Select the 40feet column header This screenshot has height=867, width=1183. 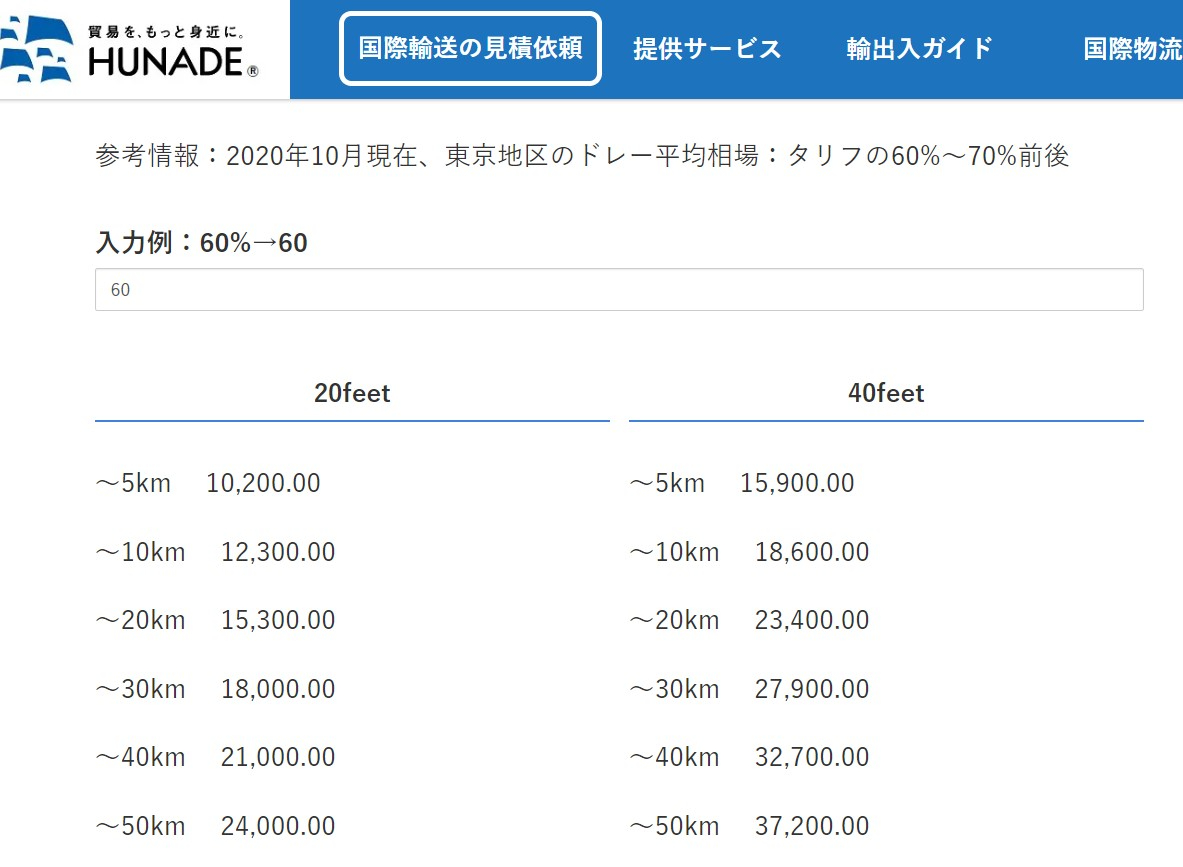885,392
